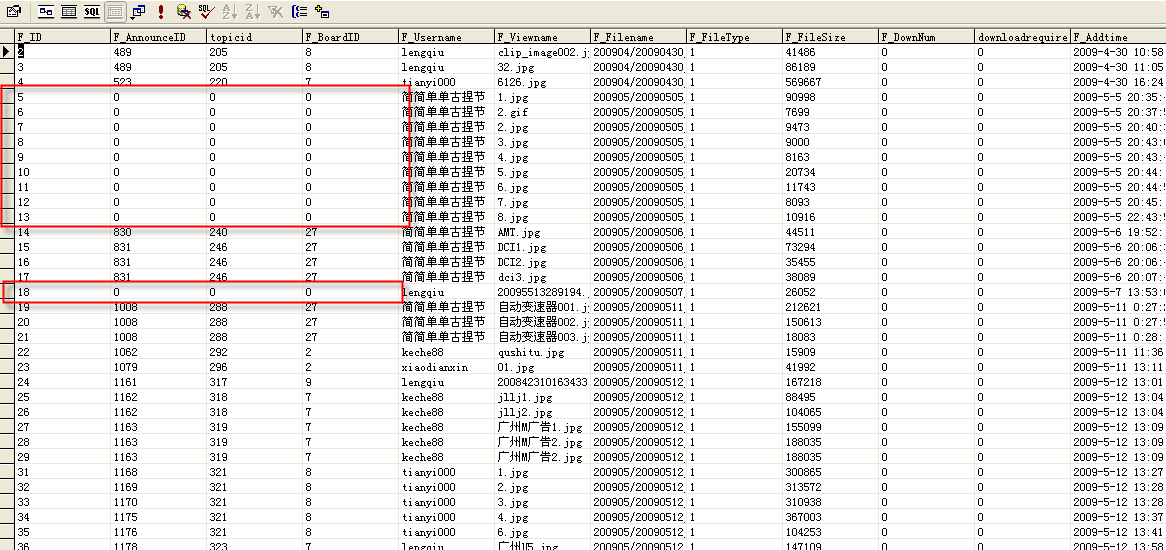The height and width of the screenshot is (550, 1166).
Task: Toggle the Results pane button
Action: (115, 11)
